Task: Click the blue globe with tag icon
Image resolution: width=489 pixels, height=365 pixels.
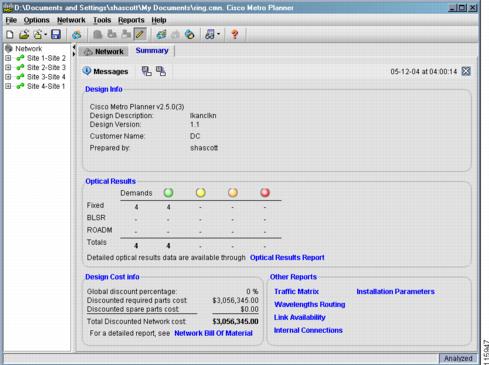Action: (189, 34)
